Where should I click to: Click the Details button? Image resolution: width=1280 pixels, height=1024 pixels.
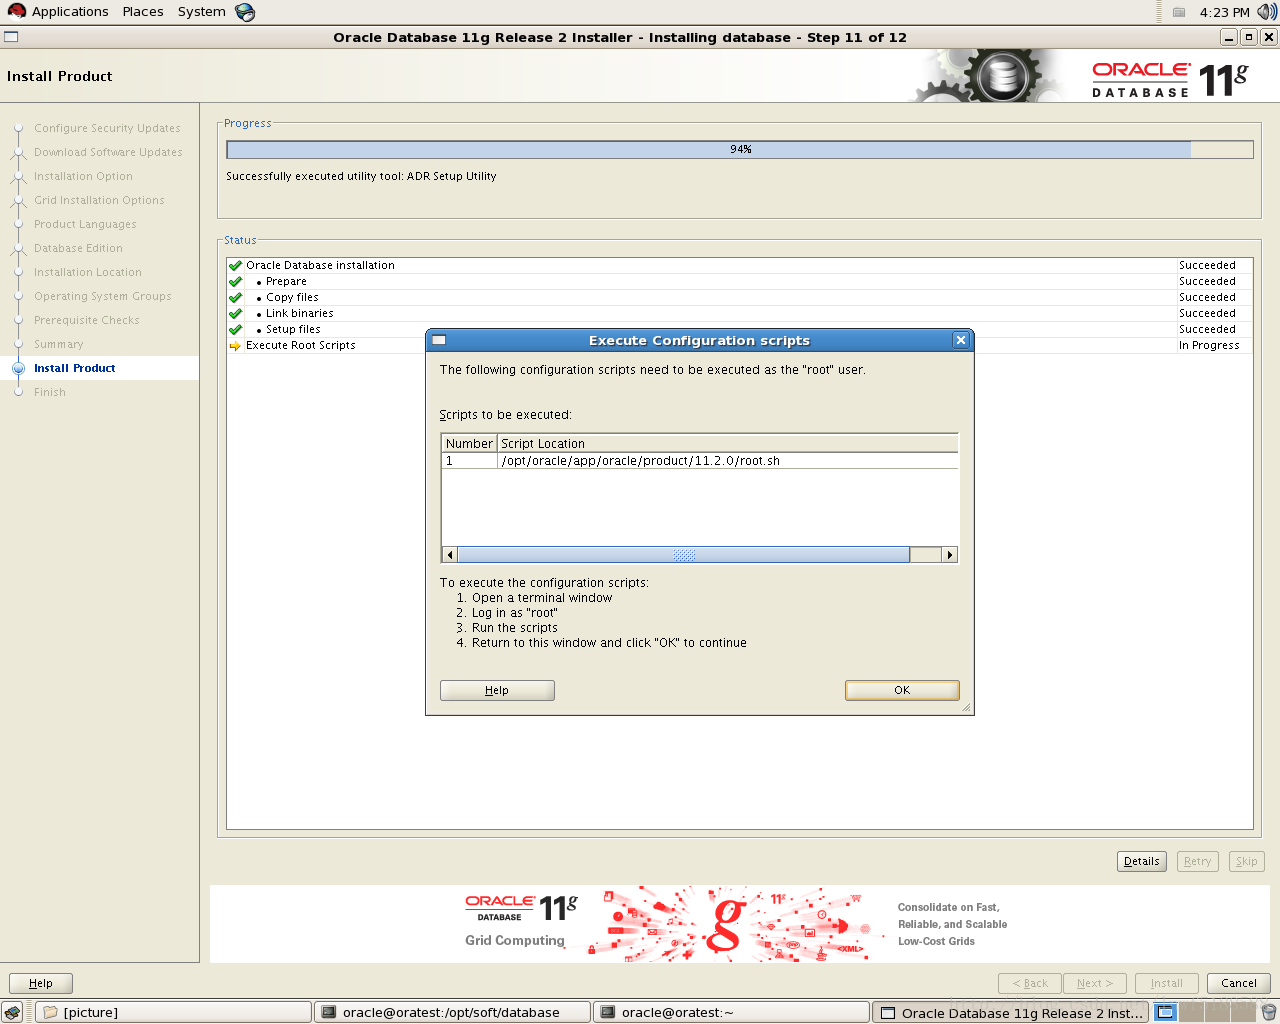pos(1142,861)
